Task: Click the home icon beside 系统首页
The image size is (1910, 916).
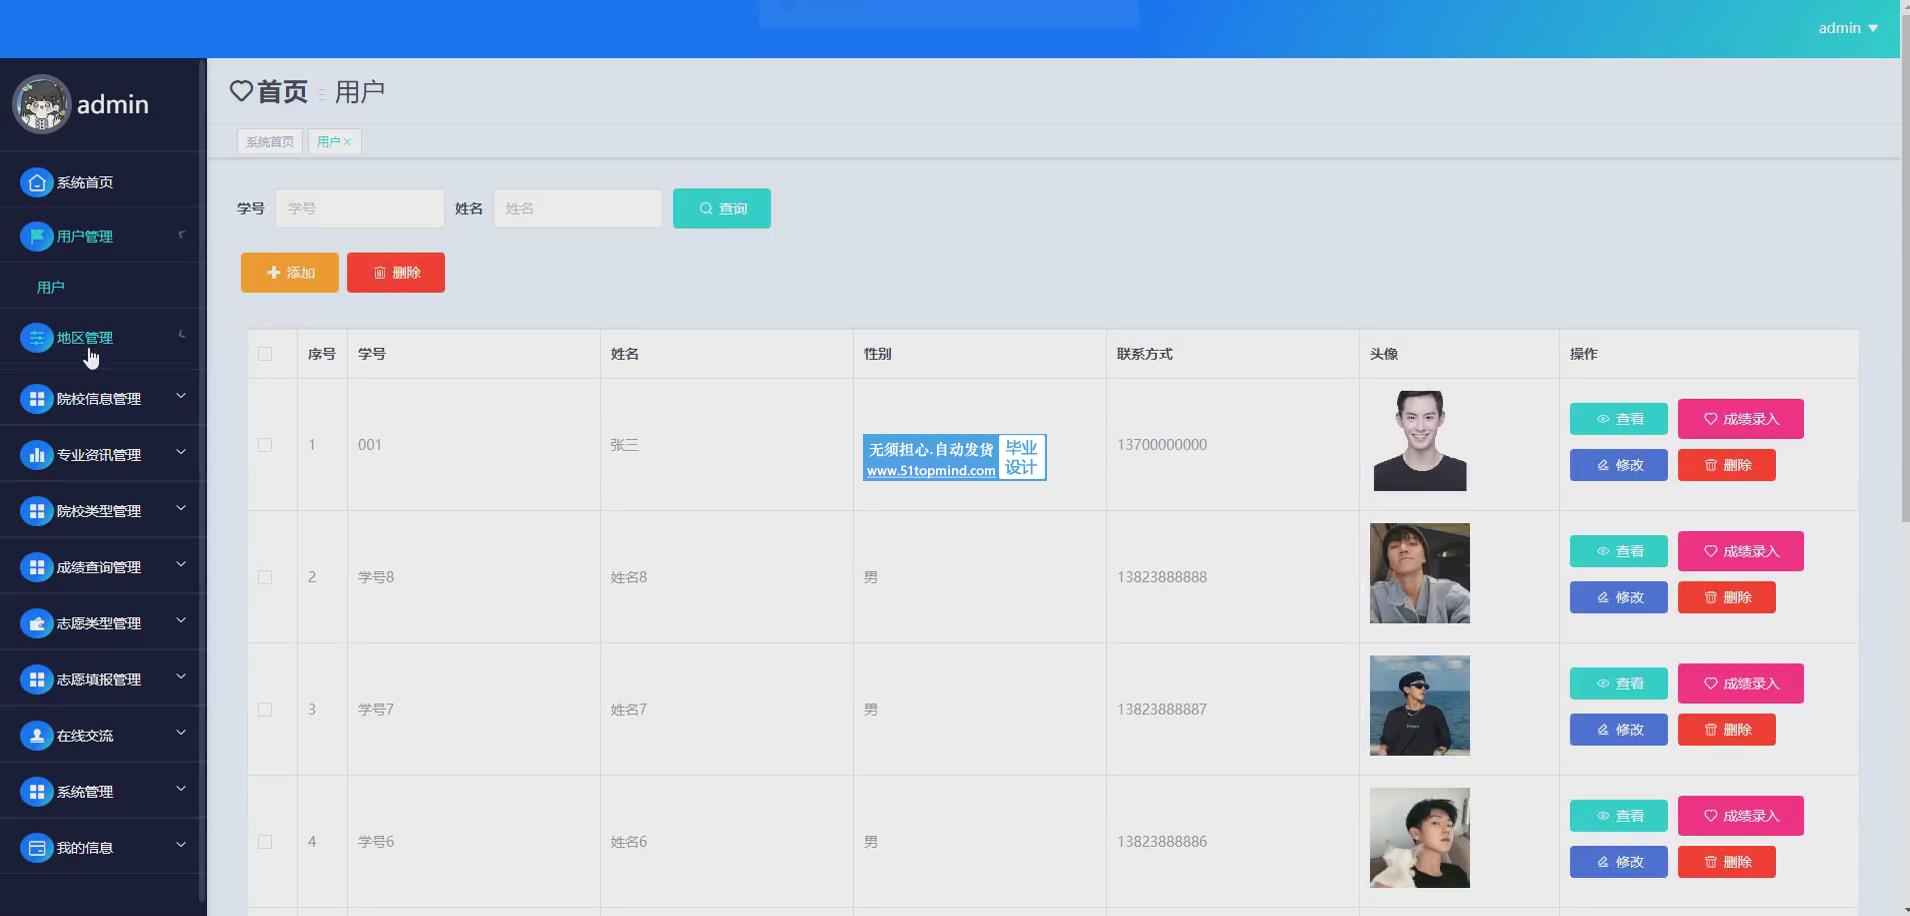Action: (x=37, y=182)
